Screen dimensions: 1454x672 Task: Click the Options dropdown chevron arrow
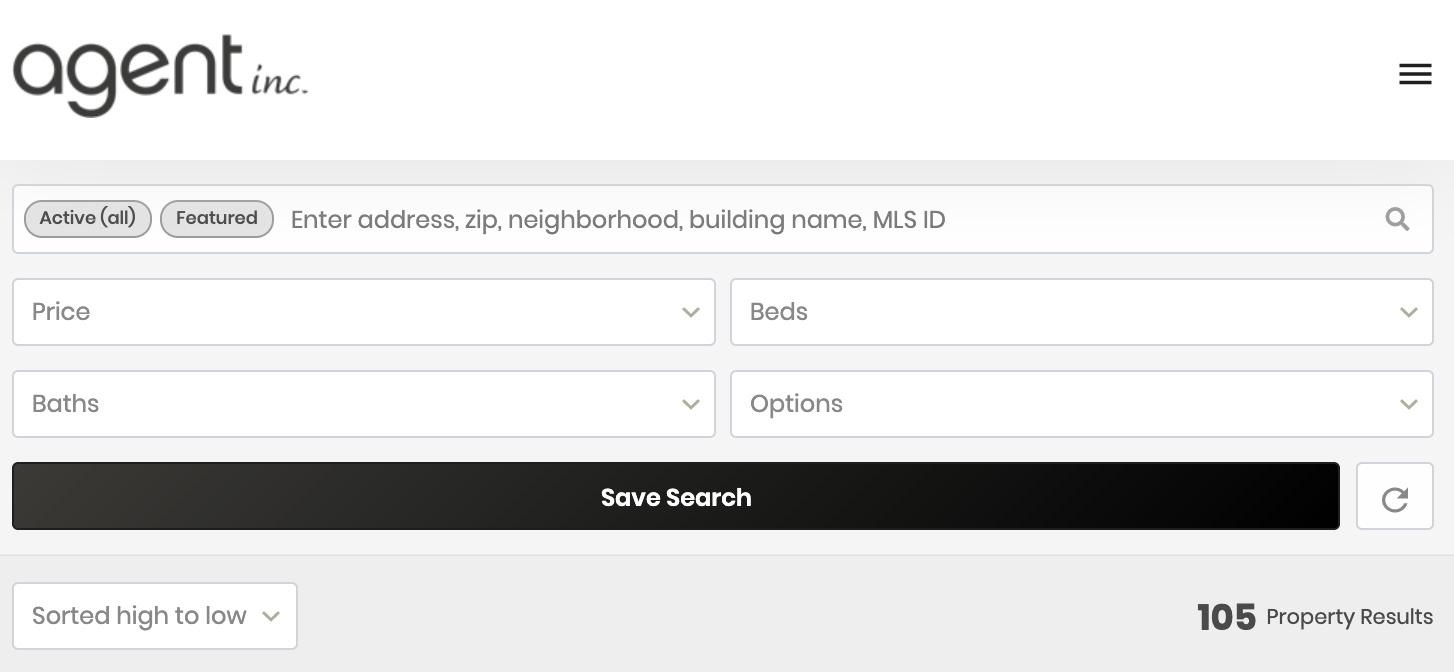tap(1408, 404)
